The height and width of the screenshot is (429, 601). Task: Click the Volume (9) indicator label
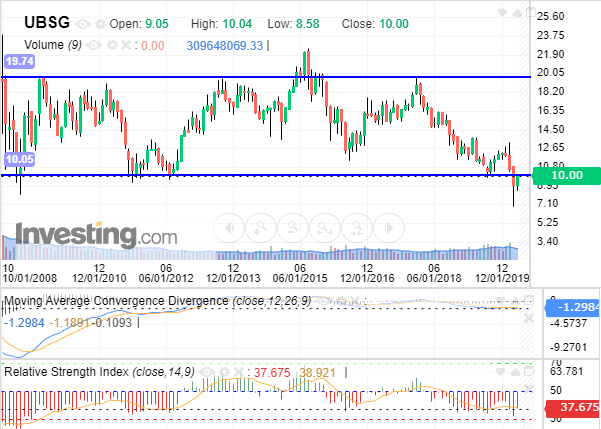pyautogui.click(x=53, y=45)
